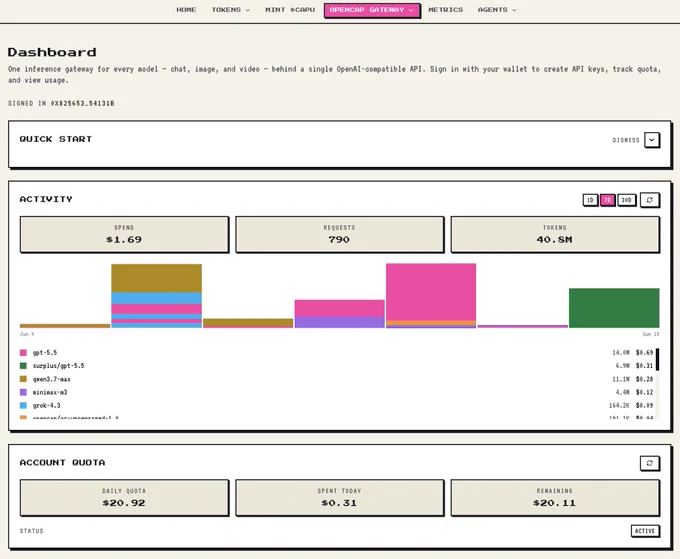The width and height of the screenshot is (680, 559).
Task: Go to the Home page
Action: pyautogui.click(x=186, y=10)
